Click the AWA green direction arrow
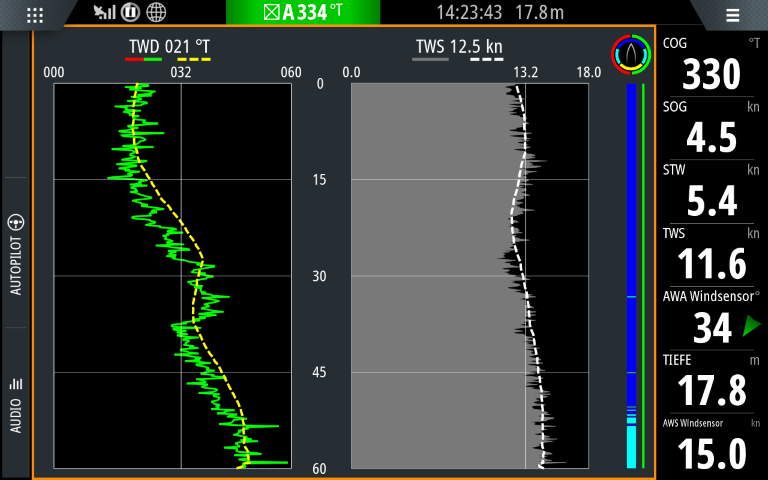The height and width of the screenshot is (480, 768). click(751, 325)
